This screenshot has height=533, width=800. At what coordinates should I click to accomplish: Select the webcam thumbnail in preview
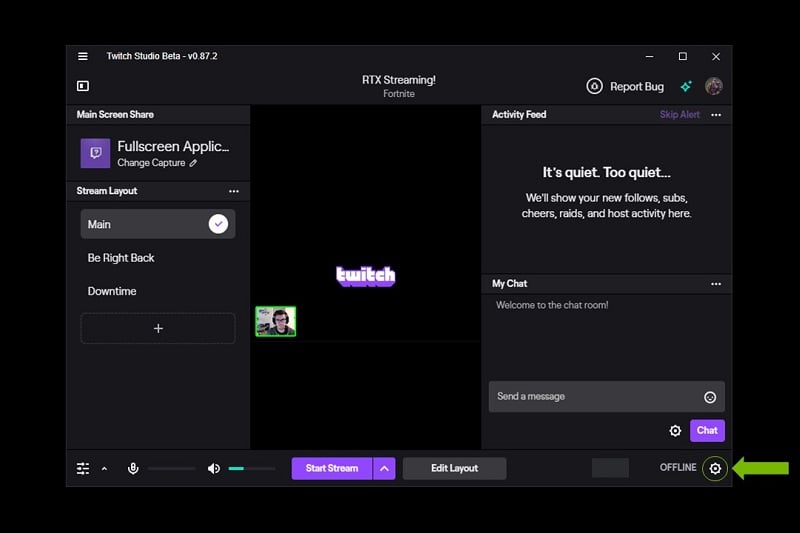tap(276, 321)
